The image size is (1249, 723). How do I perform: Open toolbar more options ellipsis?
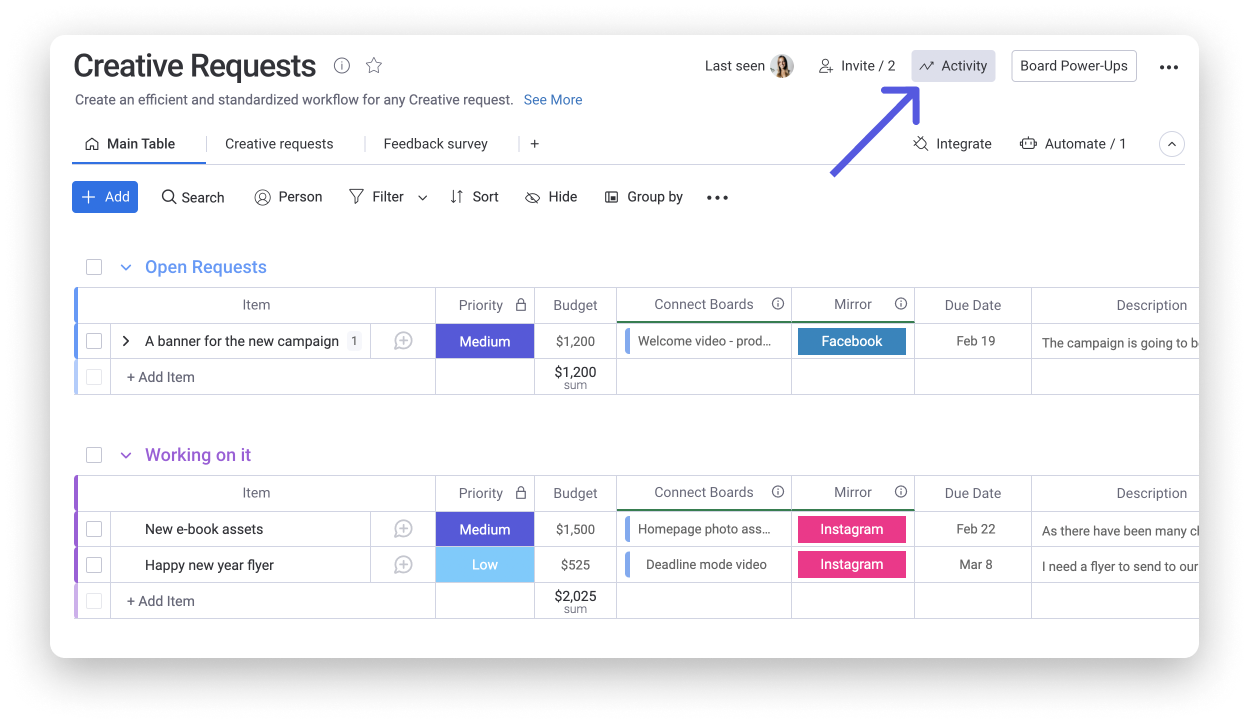717,198
